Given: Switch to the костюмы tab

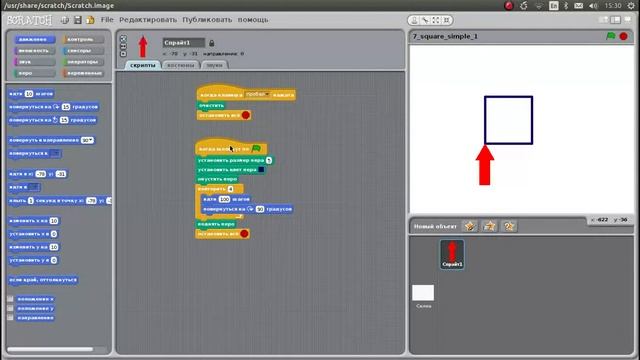Looking at the screenshot, I should point(181,65).
